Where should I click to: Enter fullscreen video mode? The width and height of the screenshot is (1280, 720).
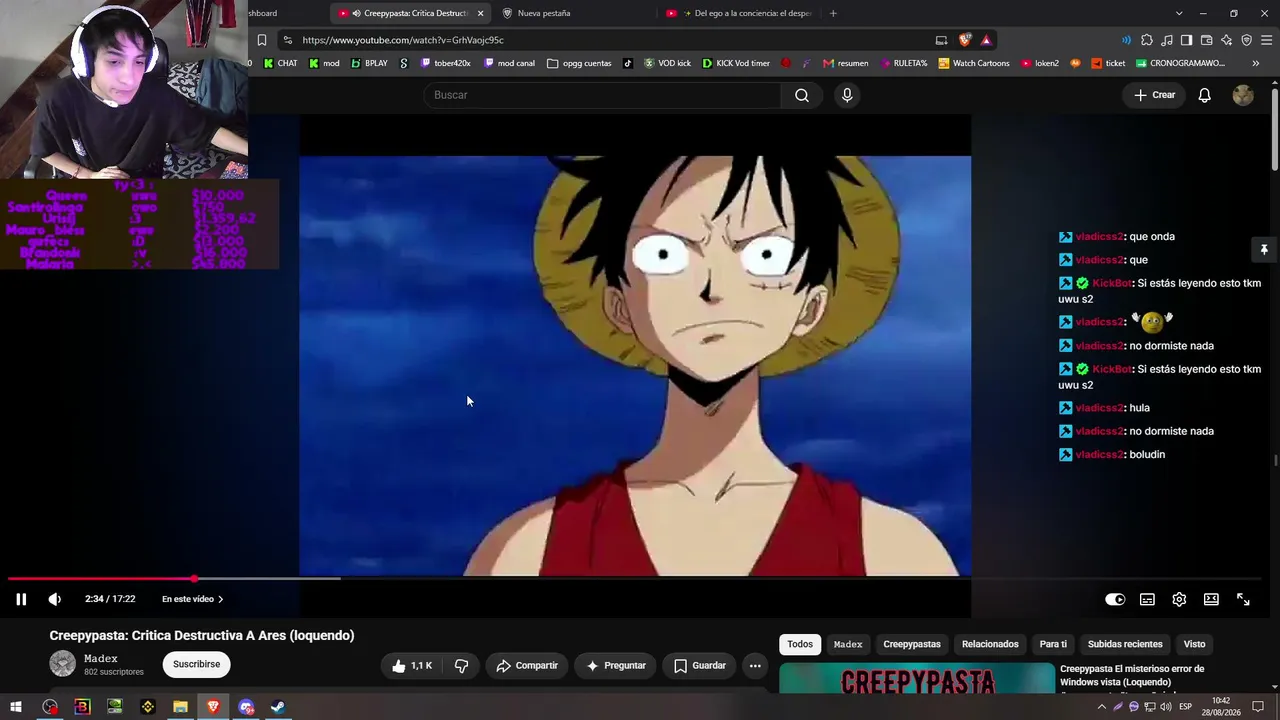pyautogui.click(x=1243, y=599)
